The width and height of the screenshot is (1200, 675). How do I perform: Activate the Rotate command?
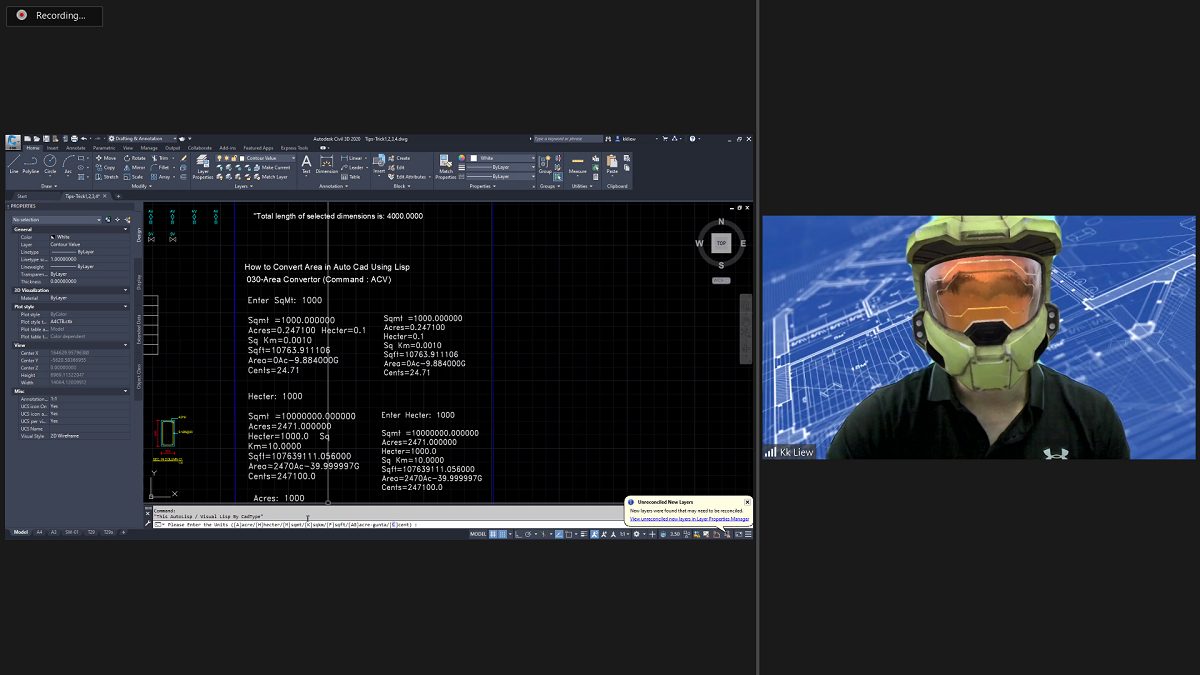[134, 158]
